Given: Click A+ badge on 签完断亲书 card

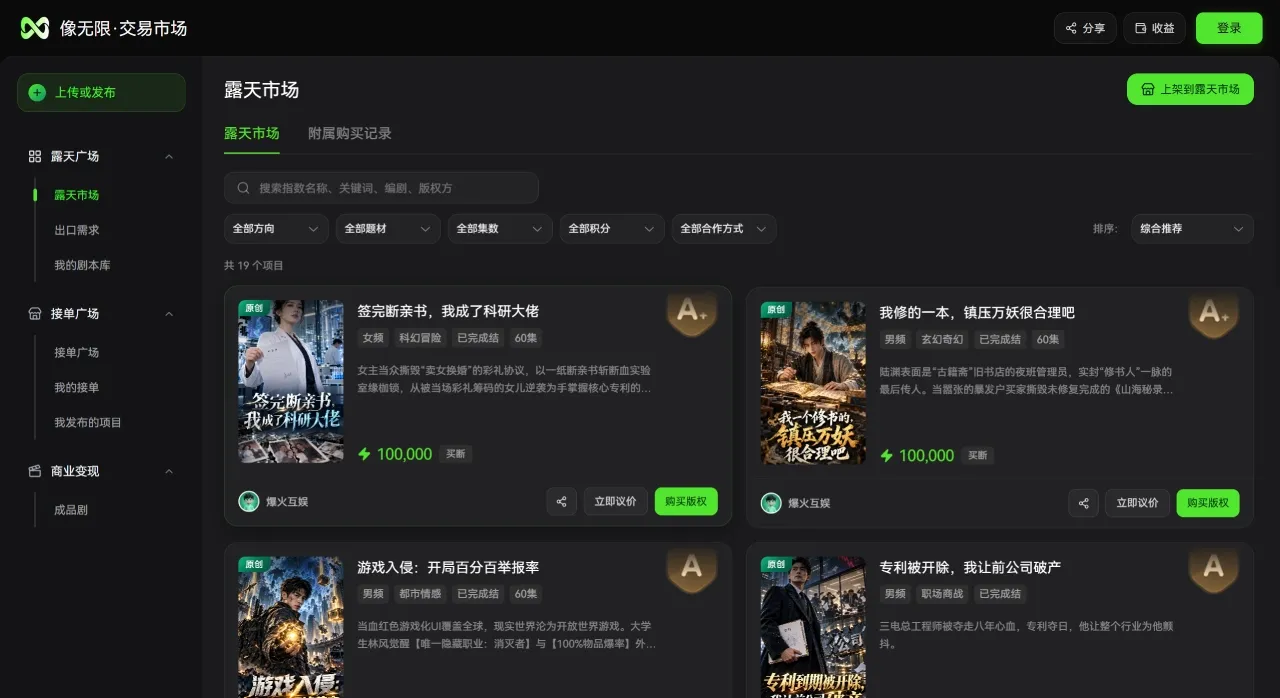Looking at the screenshot, I should (692, 313).
